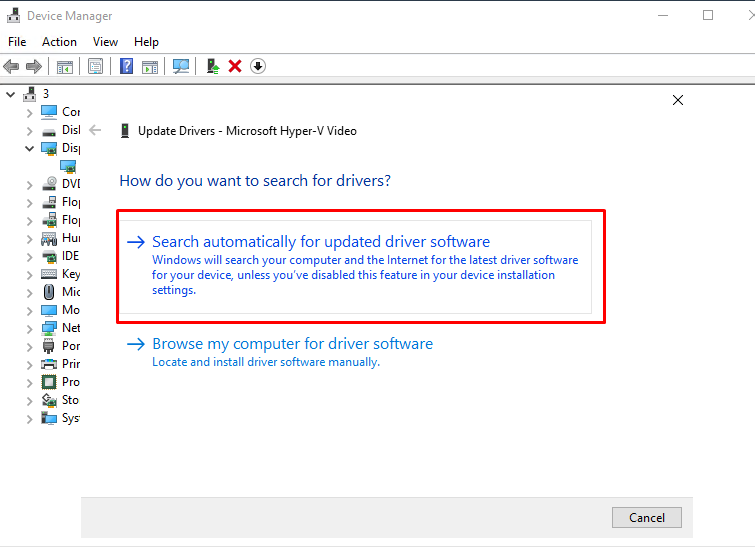
Task: Select the Human Interface Devices tree icon
Action: pos(49,238)
